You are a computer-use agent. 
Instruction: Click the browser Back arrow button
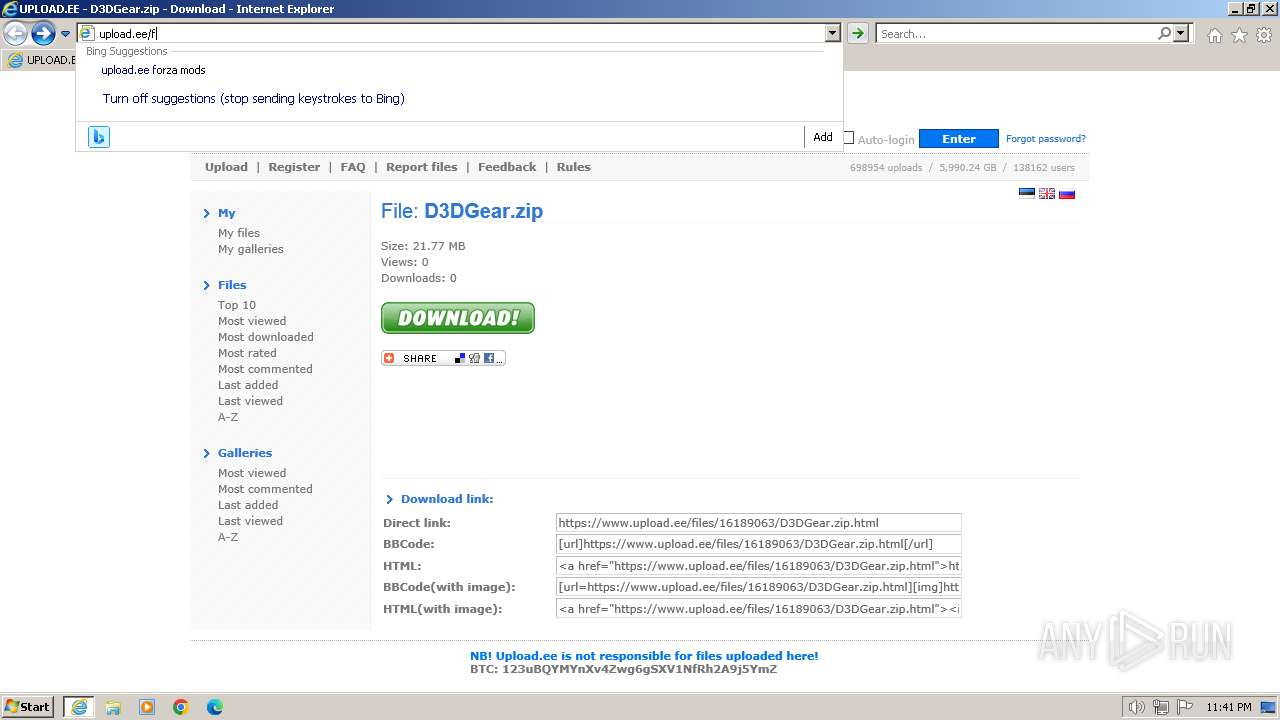[15, 34]
